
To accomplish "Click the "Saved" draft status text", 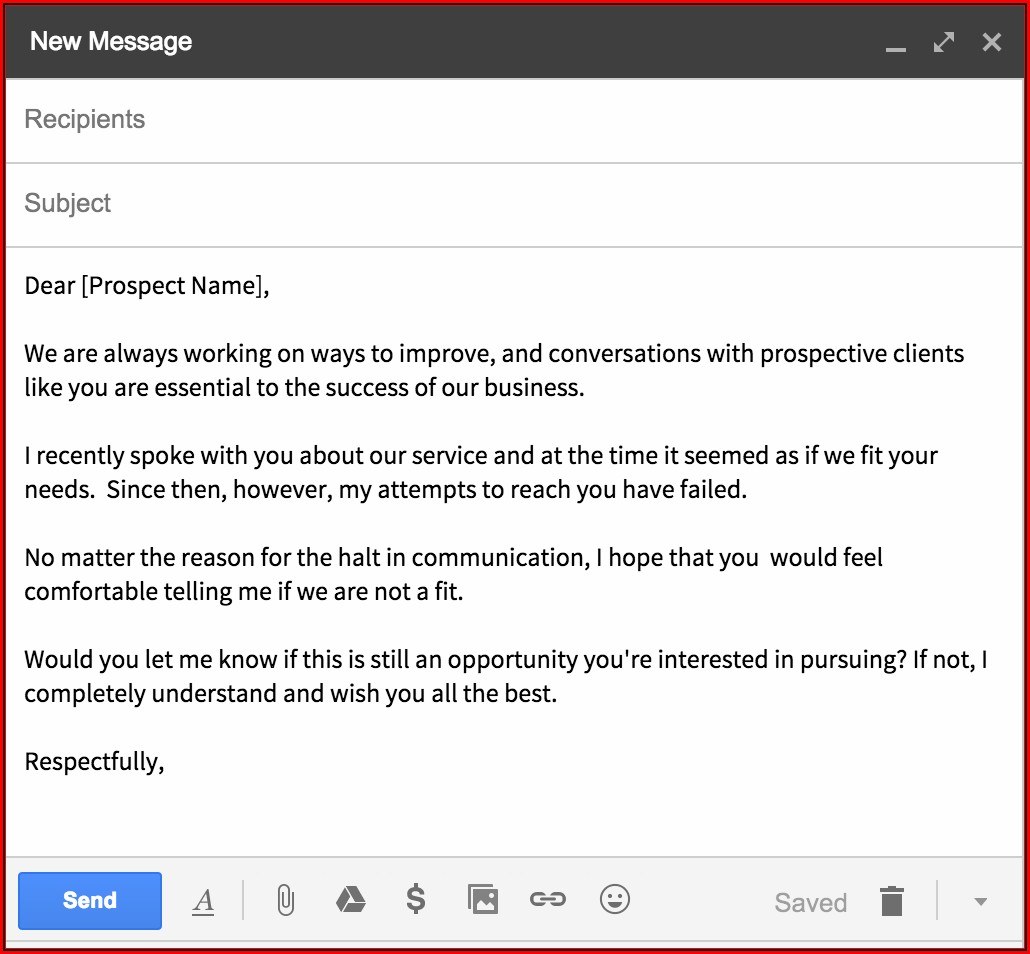I will click(x=810, y=903).
